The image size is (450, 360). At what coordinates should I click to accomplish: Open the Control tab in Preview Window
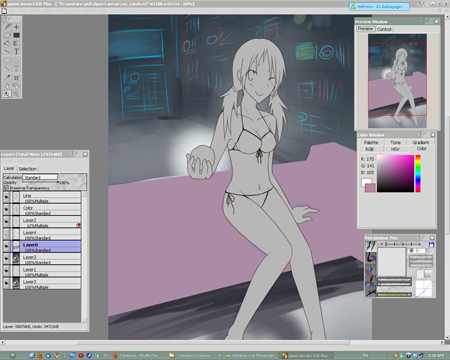coord(384,29)
